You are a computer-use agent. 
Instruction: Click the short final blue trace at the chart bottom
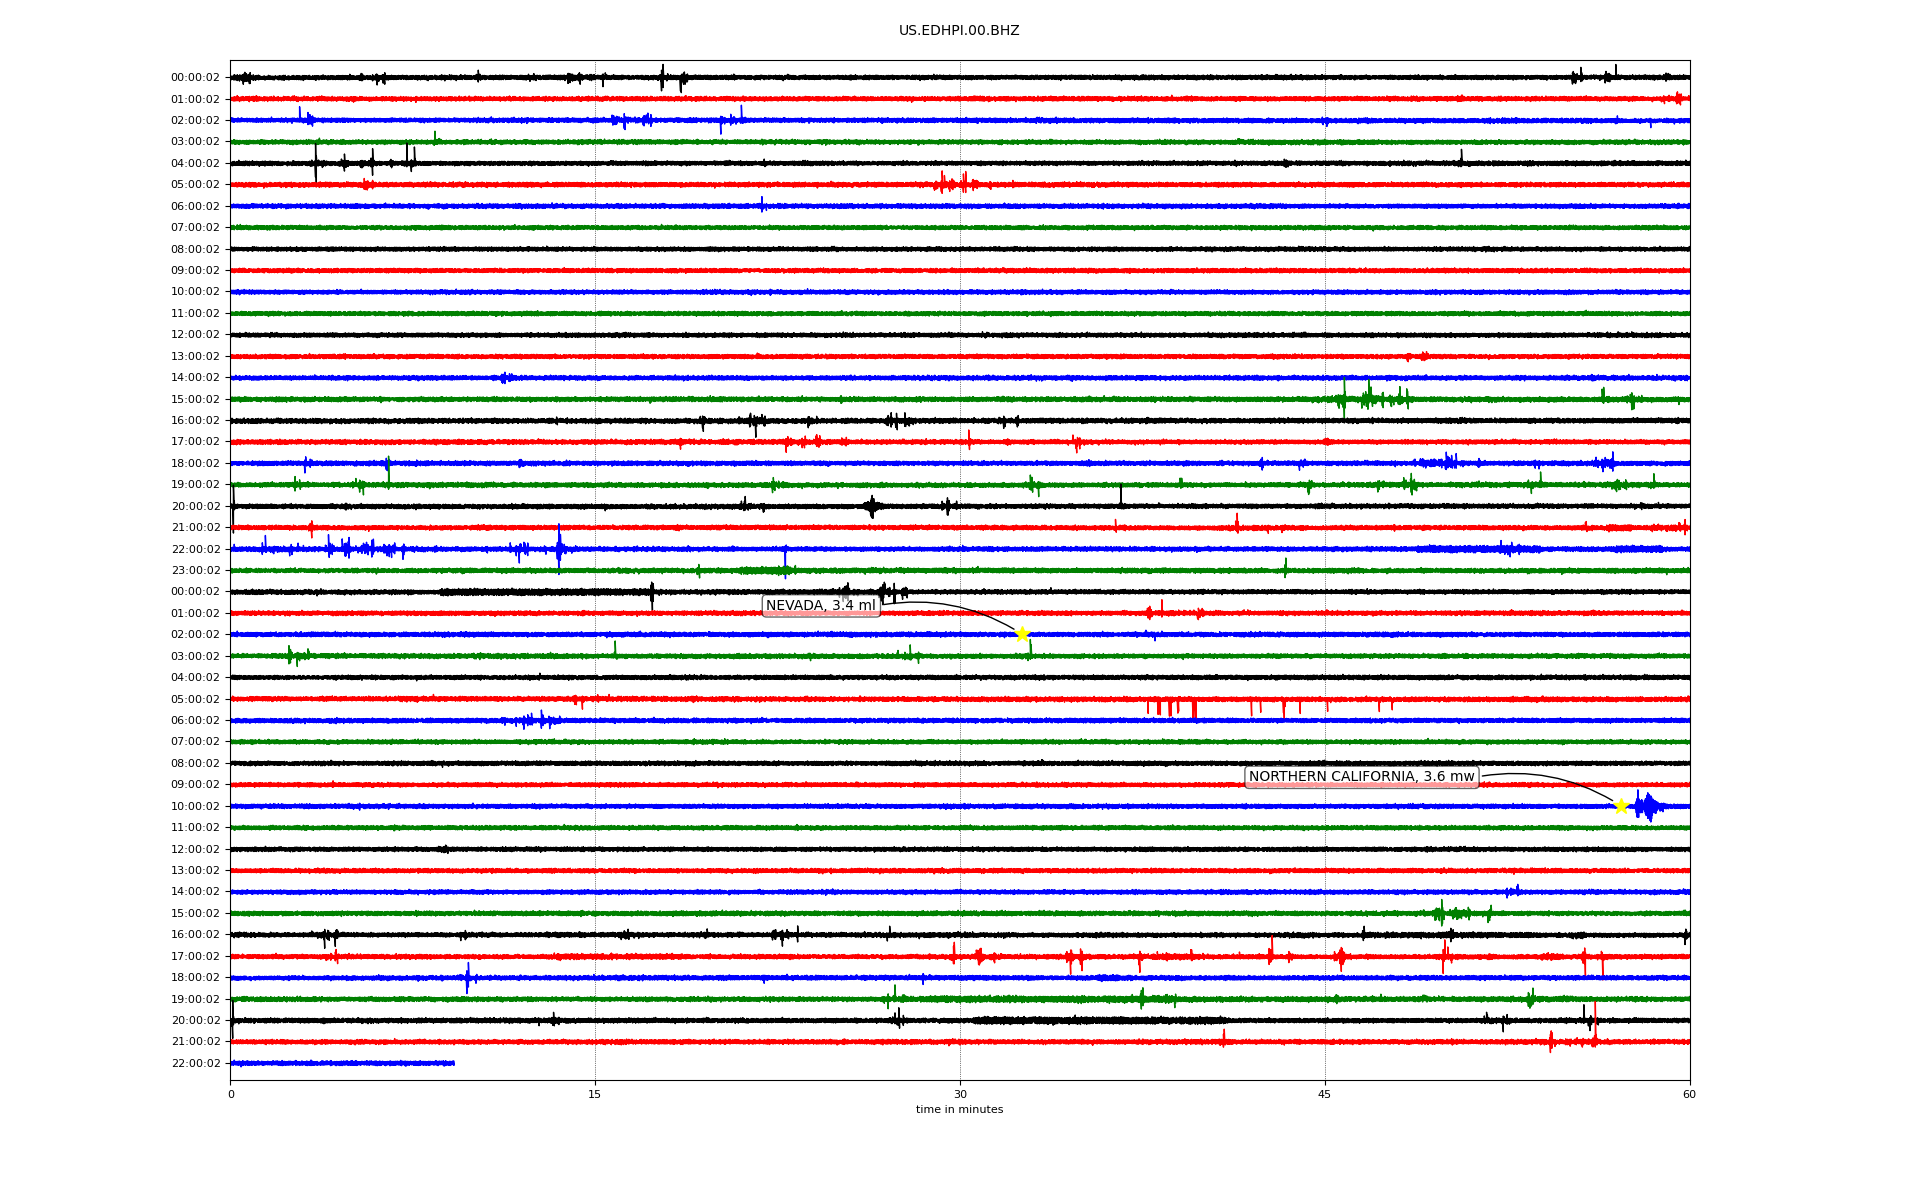pyautogui.click(x=342, y=1063)
